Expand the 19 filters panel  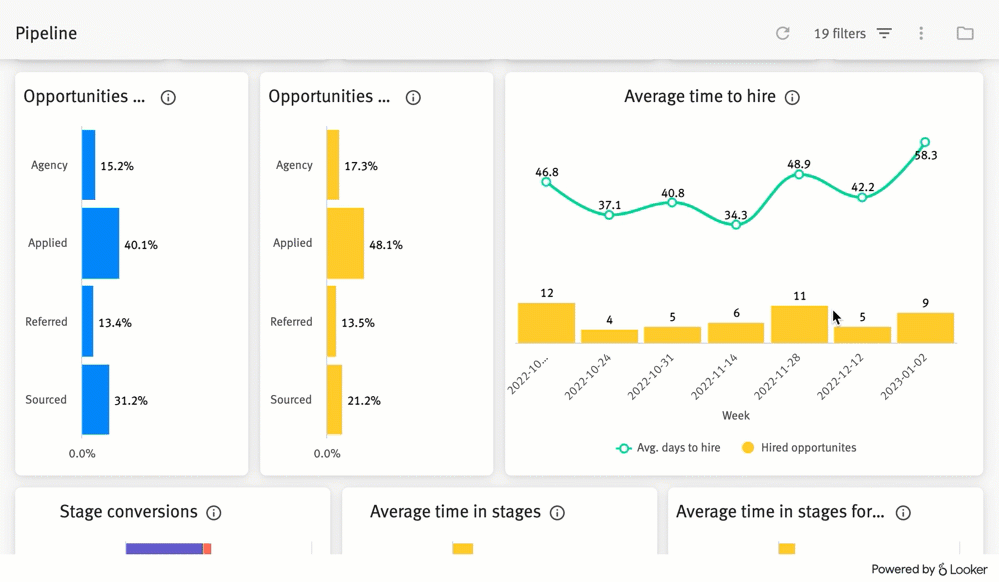tap(841, 33)
